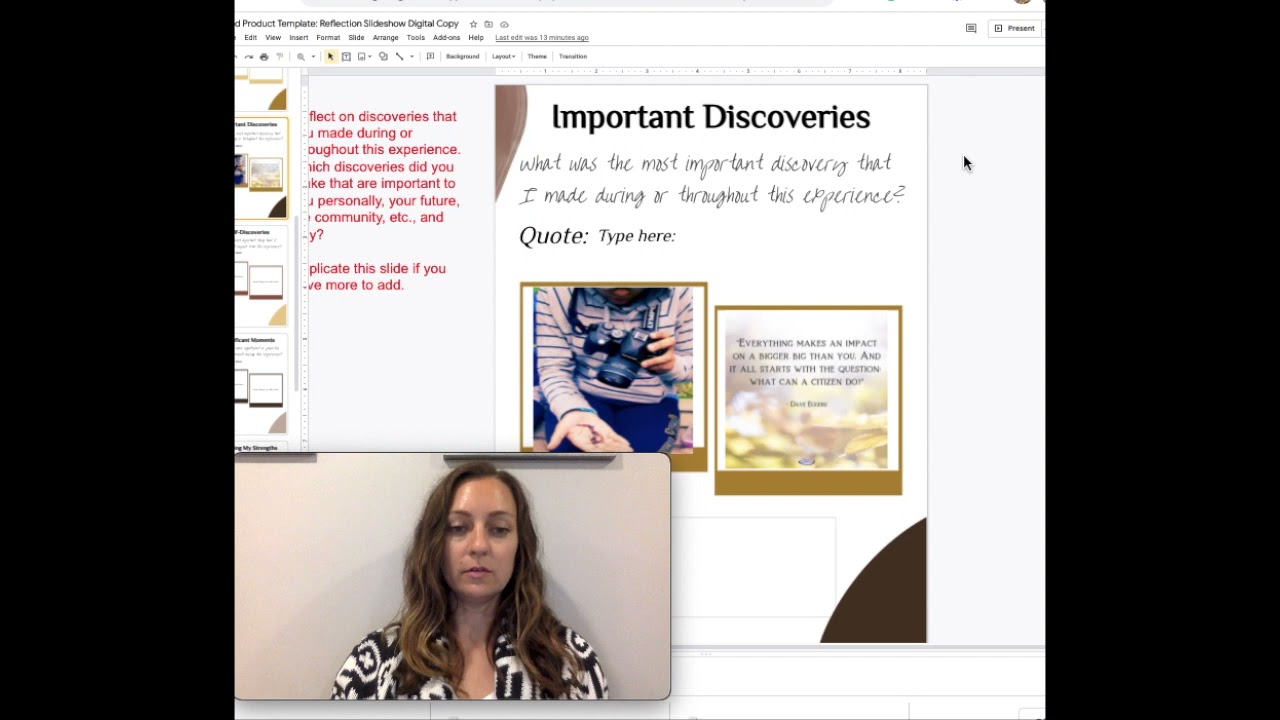Viewport: 1280px width, 720px height.
Task: Click the add comment icon
Action: tap(430, 57)
